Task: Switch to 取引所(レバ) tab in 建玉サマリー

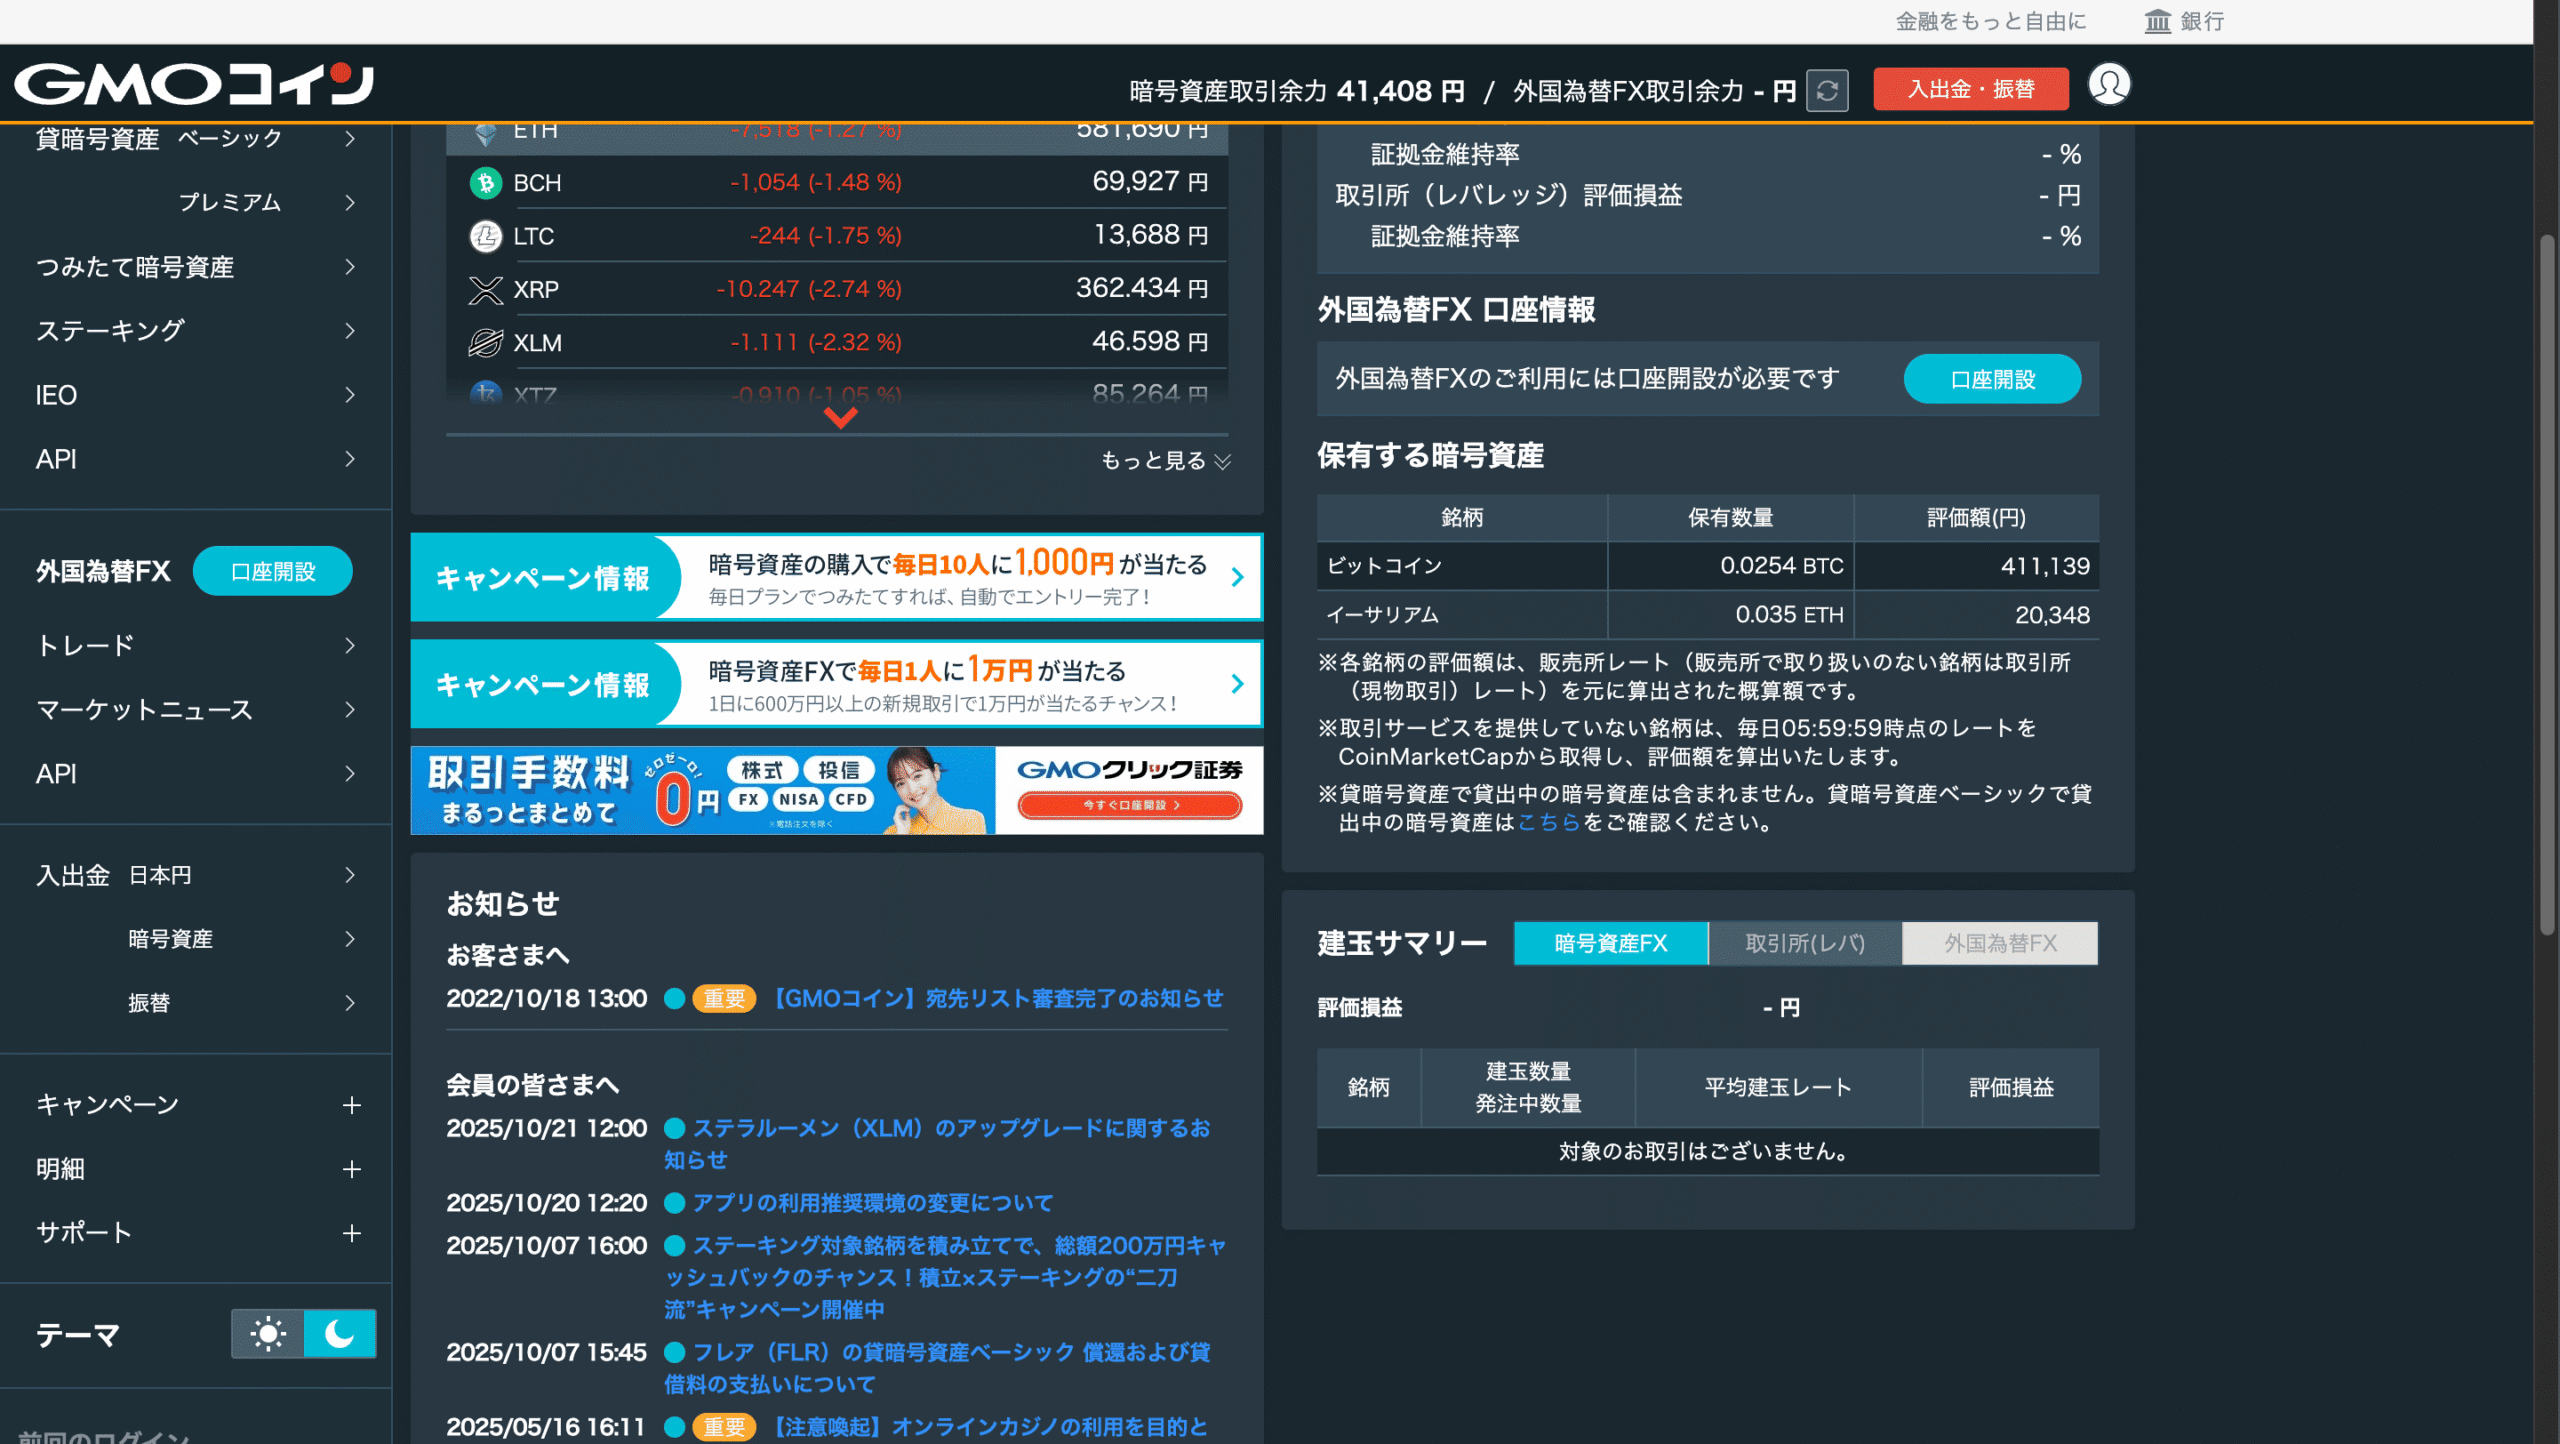Action: (1804, 942)
